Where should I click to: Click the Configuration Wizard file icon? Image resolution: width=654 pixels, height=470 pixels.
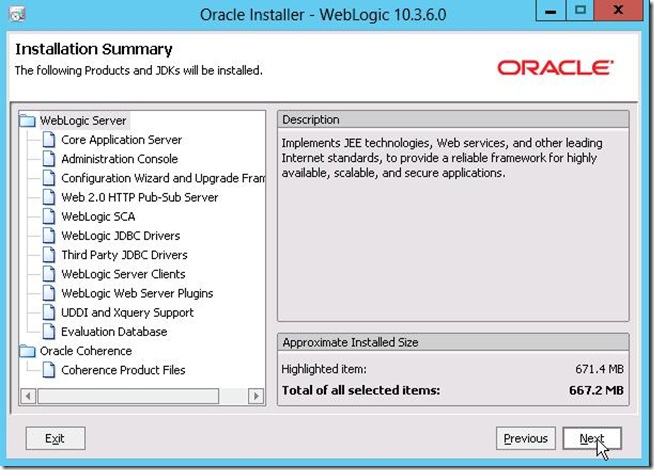(49, 178)
